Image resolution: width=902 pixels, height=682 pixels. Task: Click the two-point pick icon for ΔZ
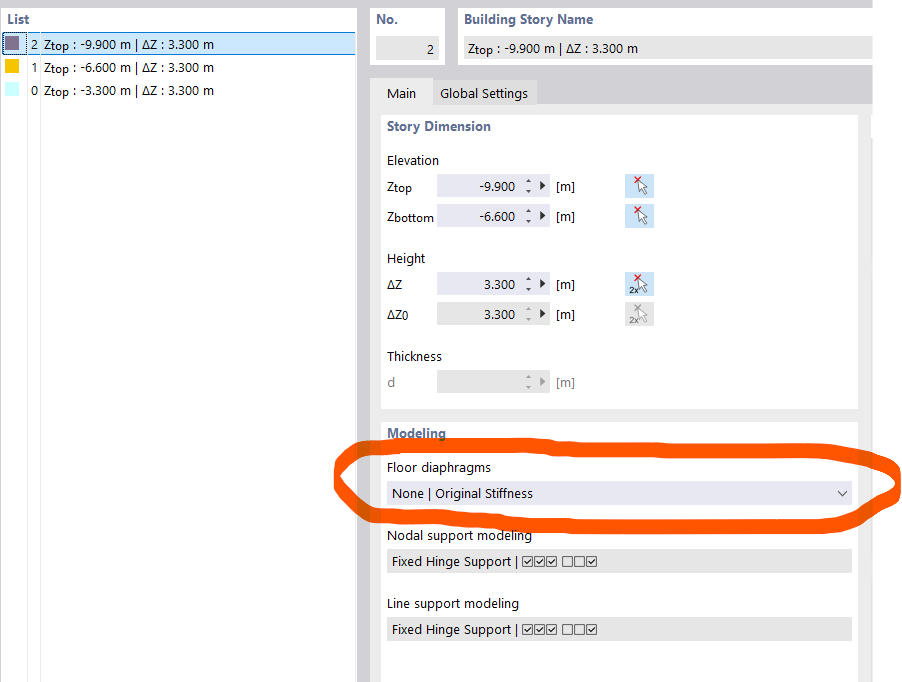pos(639,284)
